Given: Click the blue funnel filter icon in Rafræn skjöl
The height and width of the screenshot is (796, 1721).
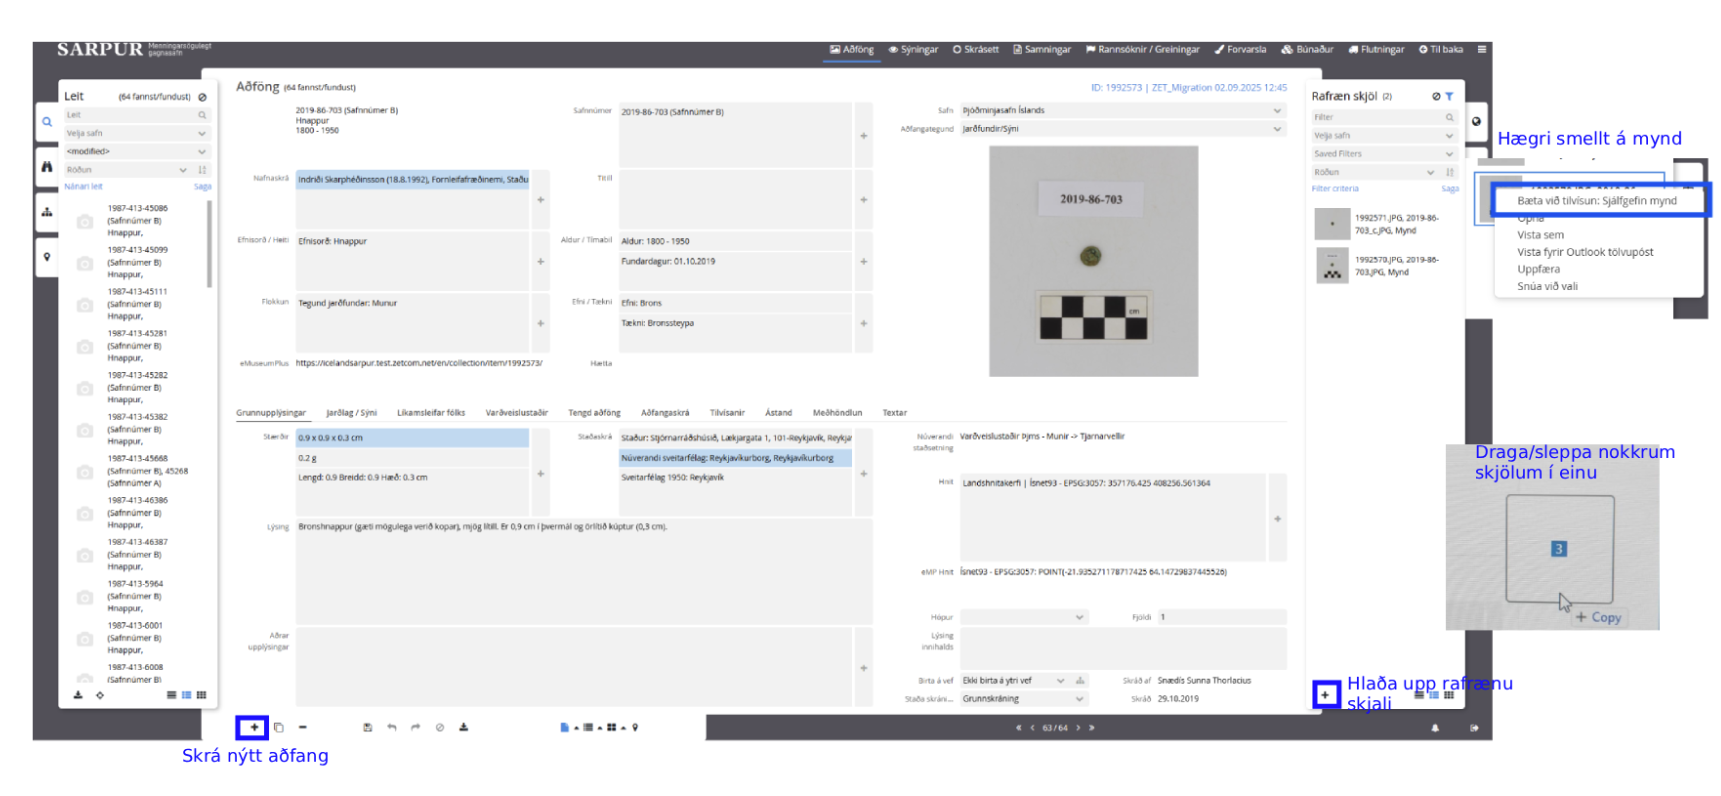Looking at the screenshot, I should pos(1449,97).
